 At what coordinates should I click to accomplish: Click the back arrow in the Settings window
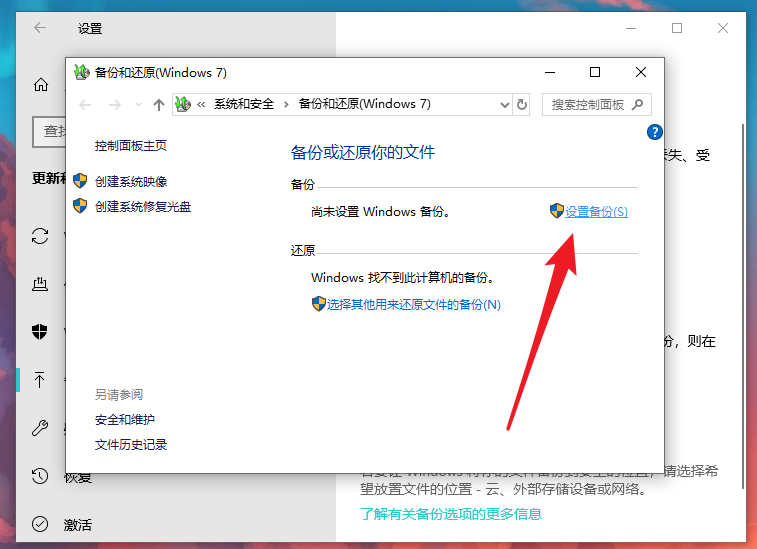click(x=40, y=28)
